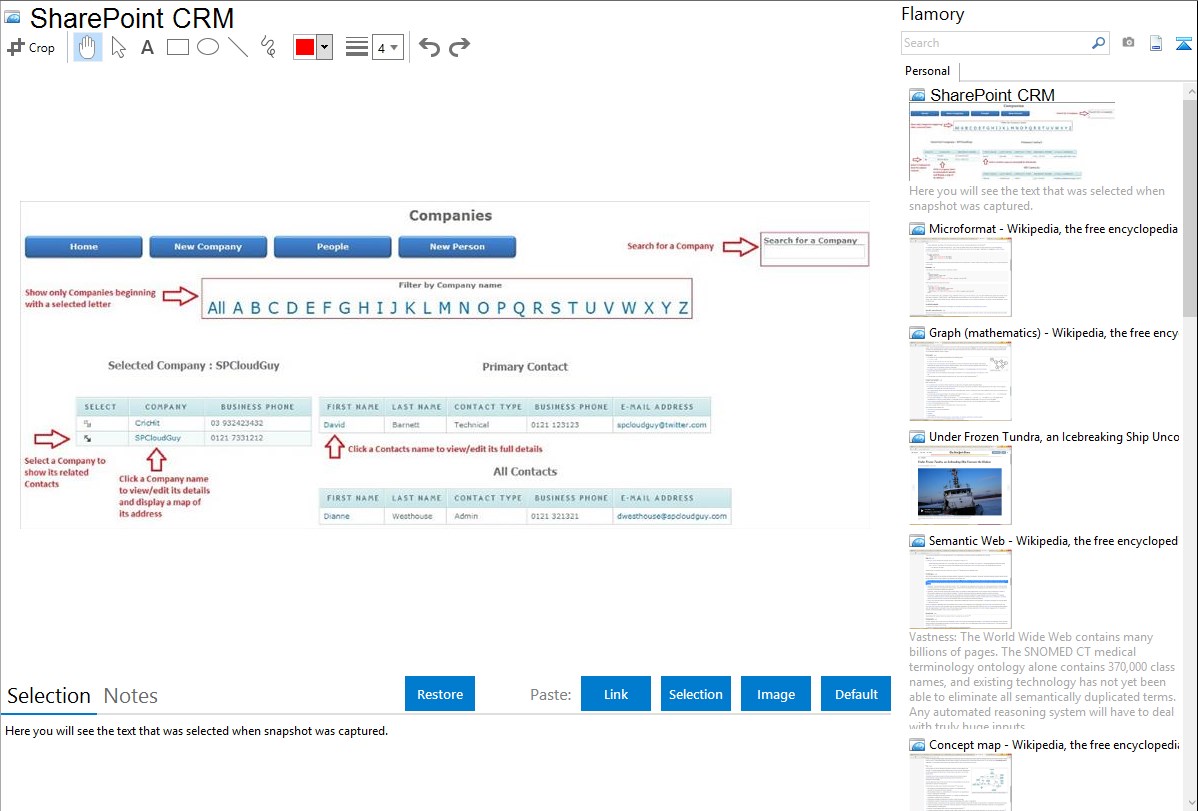Open the Microformat Wikipedia snapshot thumbnail
This screenshot has width=1198, height=811.
[x=960, y=277]
